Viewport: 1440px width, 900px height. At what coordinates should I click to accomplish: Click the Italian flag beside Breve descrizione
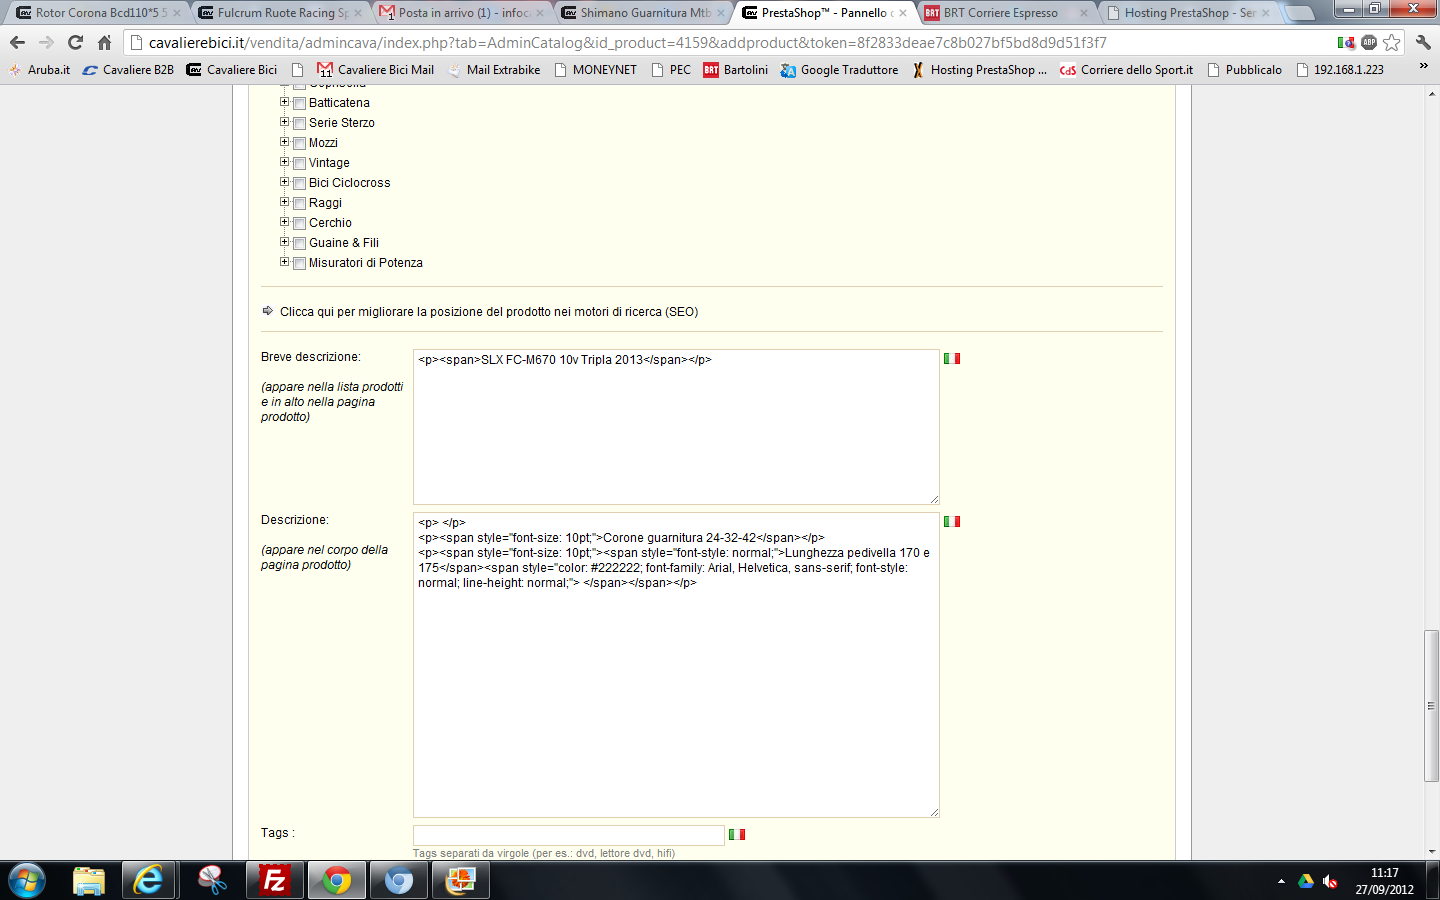[952, 358]
